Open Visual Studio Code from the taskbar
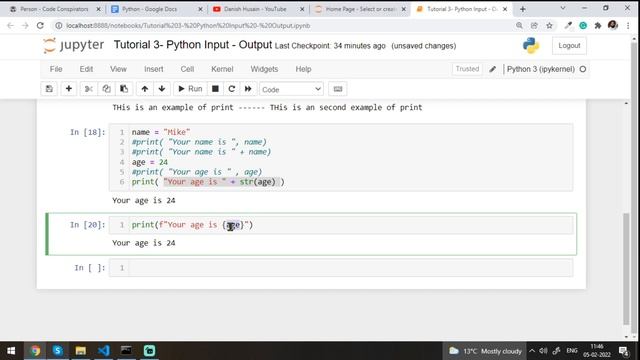The image size is (640, 360). pyautogui.click(x=104, y=351)
